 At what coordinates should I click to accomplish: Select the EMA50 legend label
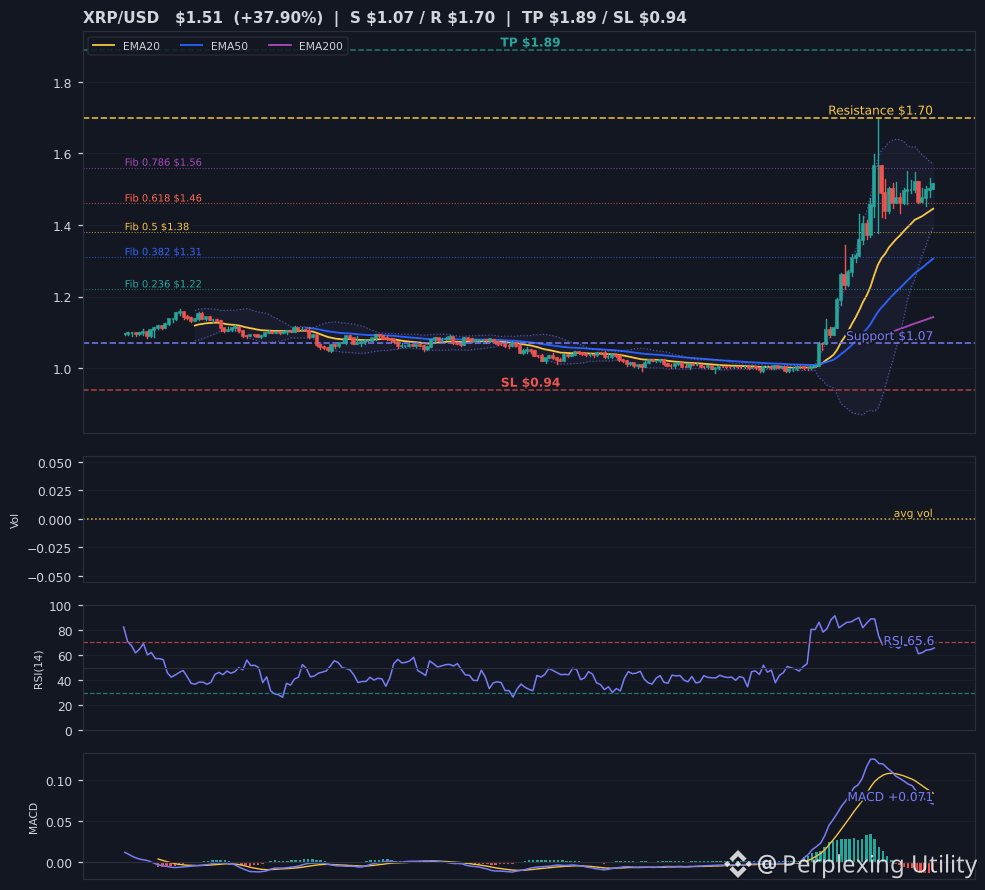tap(229, 46)
